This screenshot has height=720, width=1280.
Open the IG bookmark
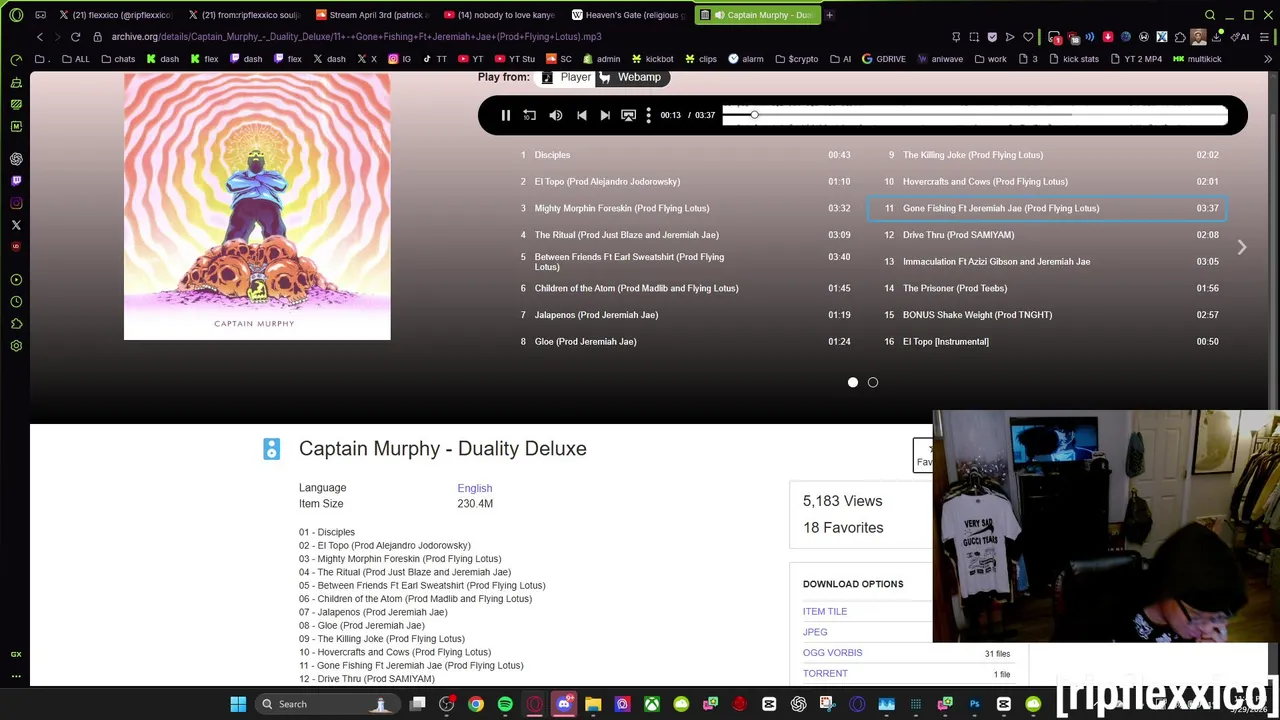(x=399, y=59)
